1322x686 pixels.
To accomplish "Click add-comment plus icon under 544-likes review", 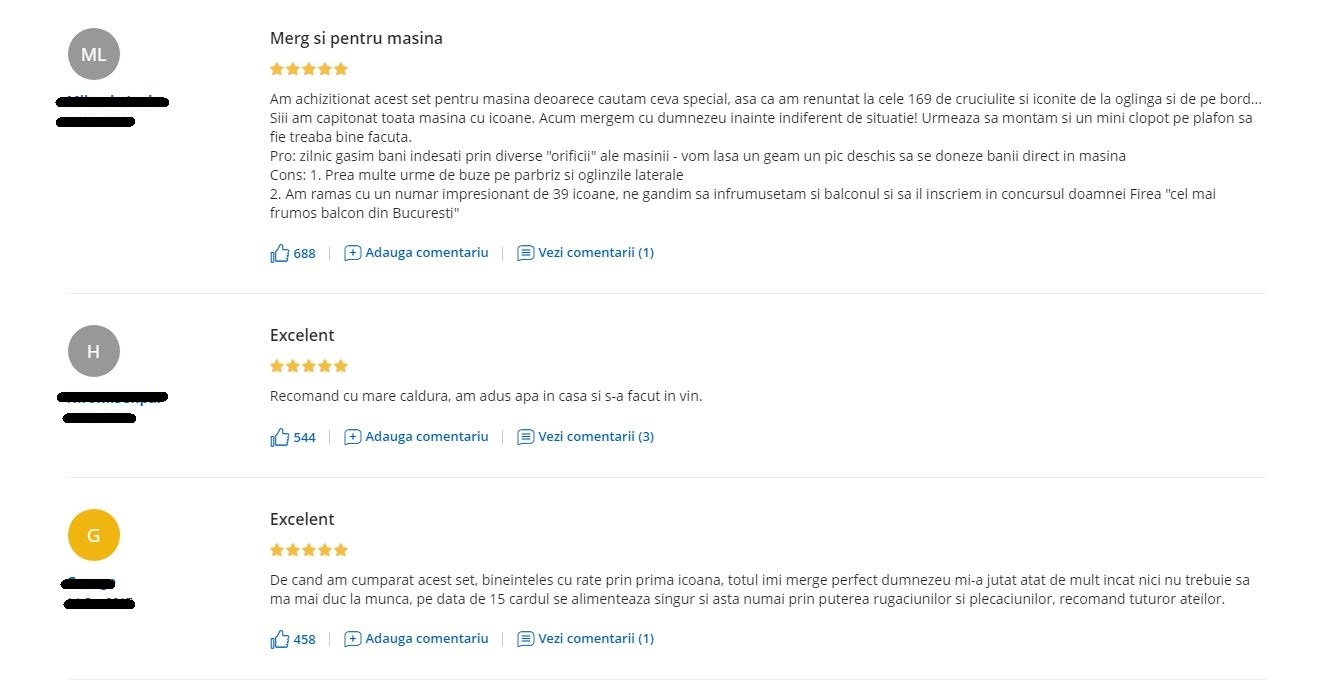I will point(352,437).
